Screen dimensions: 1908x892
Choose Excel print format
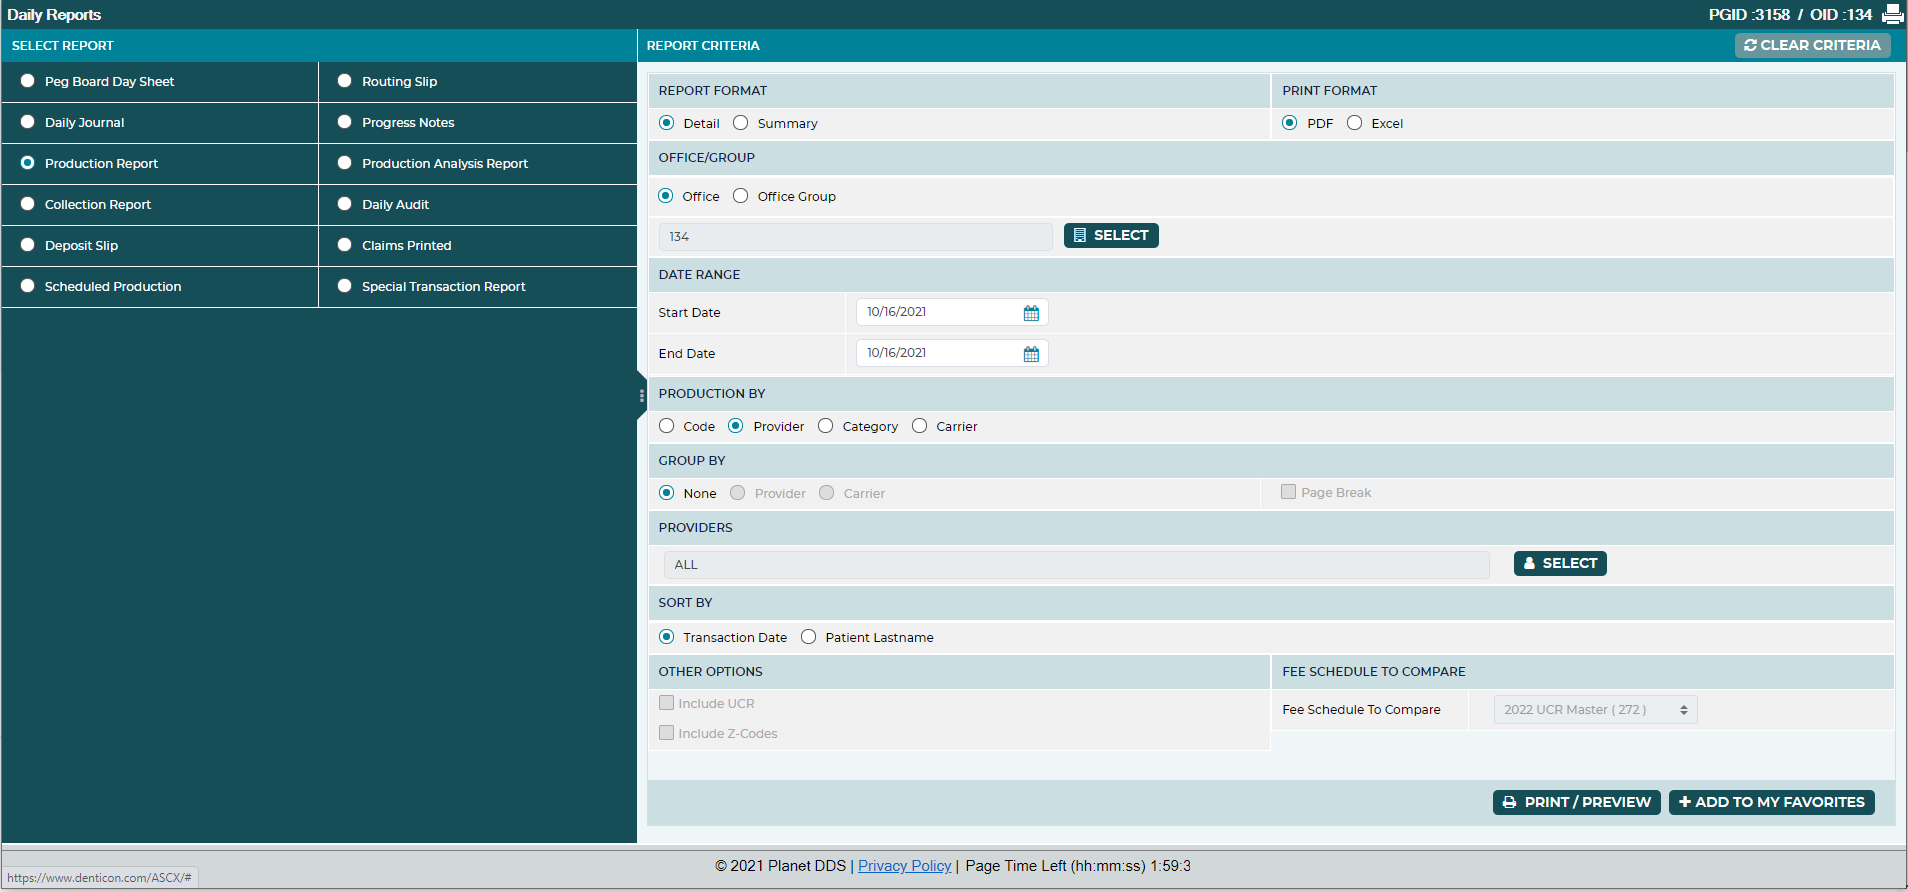point(1355,123)
